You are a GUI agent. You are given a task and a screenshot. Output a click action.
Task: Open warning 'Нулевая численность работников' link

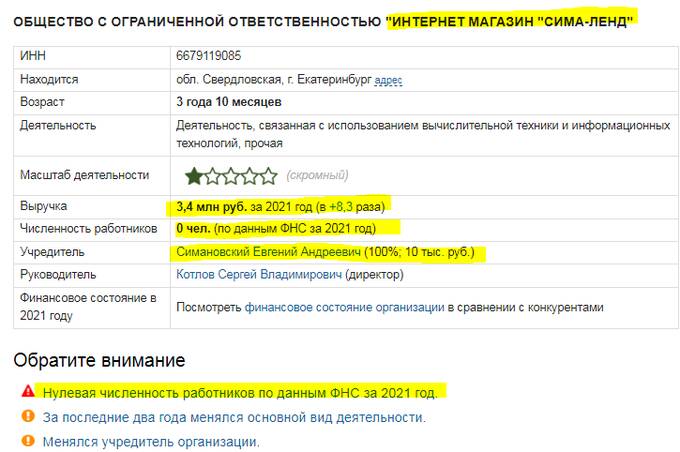point(240,393)
